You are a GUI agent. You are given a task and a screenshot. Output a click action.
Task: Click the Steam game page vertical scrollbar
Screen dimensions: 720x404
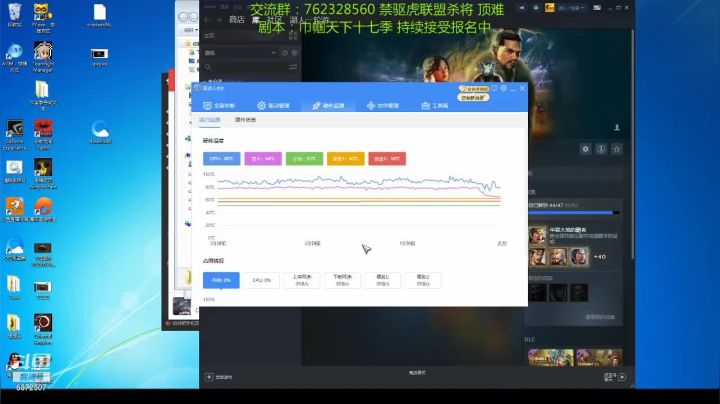click(x=633, y=144)
